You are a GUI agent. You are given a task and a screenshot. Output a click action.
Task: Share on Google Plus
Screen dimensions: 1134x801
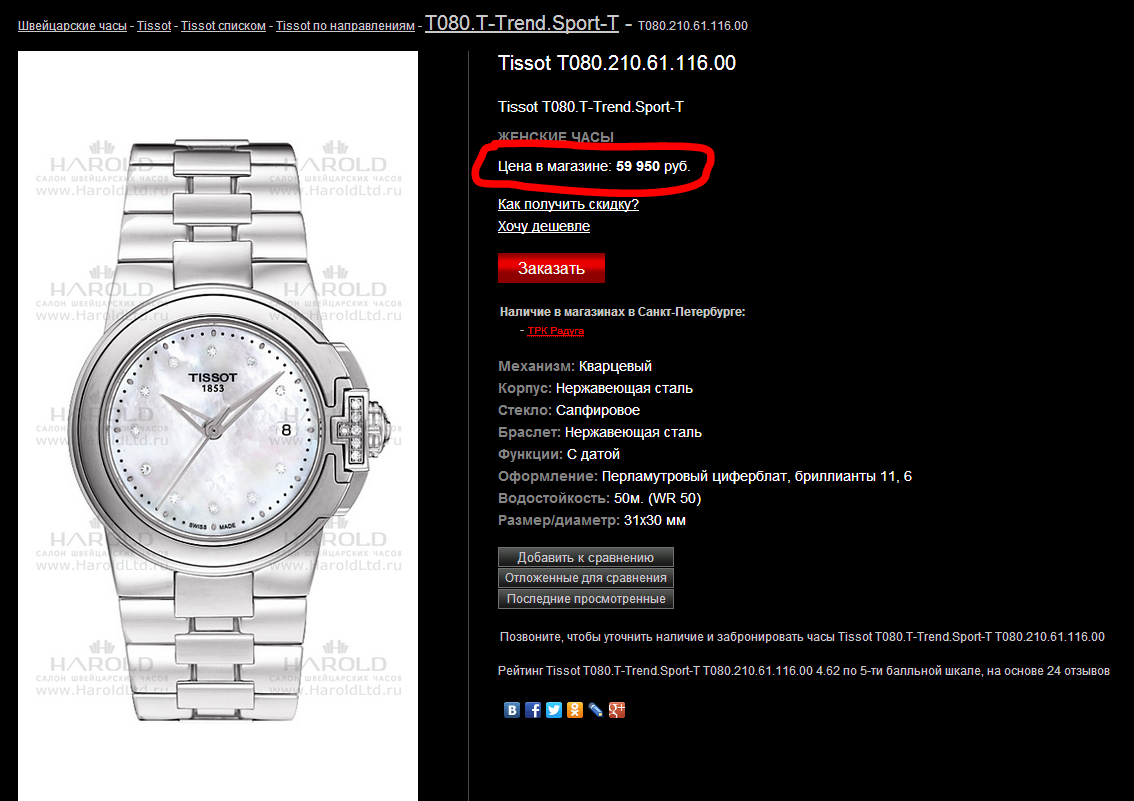[616, 710]
